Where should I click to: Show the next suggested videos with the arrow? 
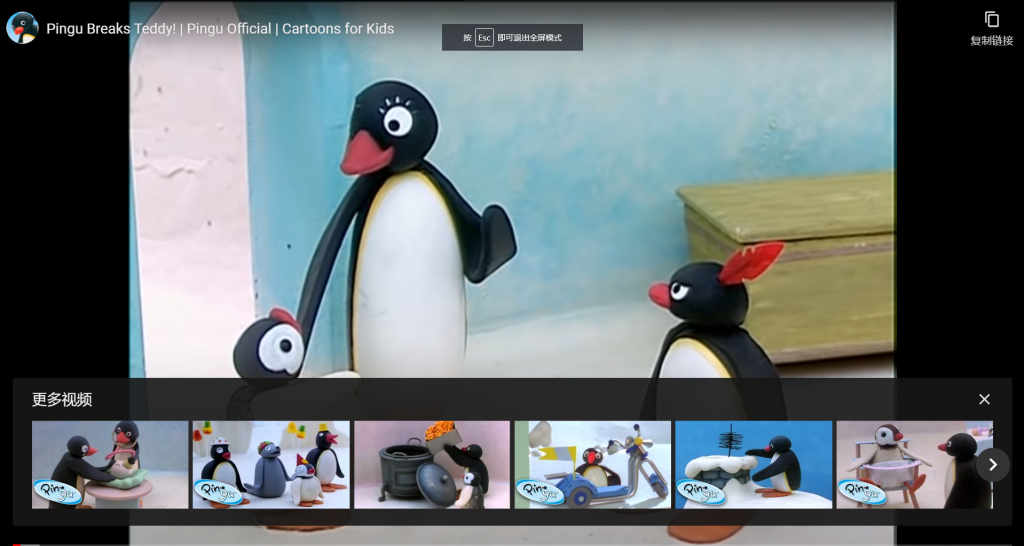(x=993, y=465)
